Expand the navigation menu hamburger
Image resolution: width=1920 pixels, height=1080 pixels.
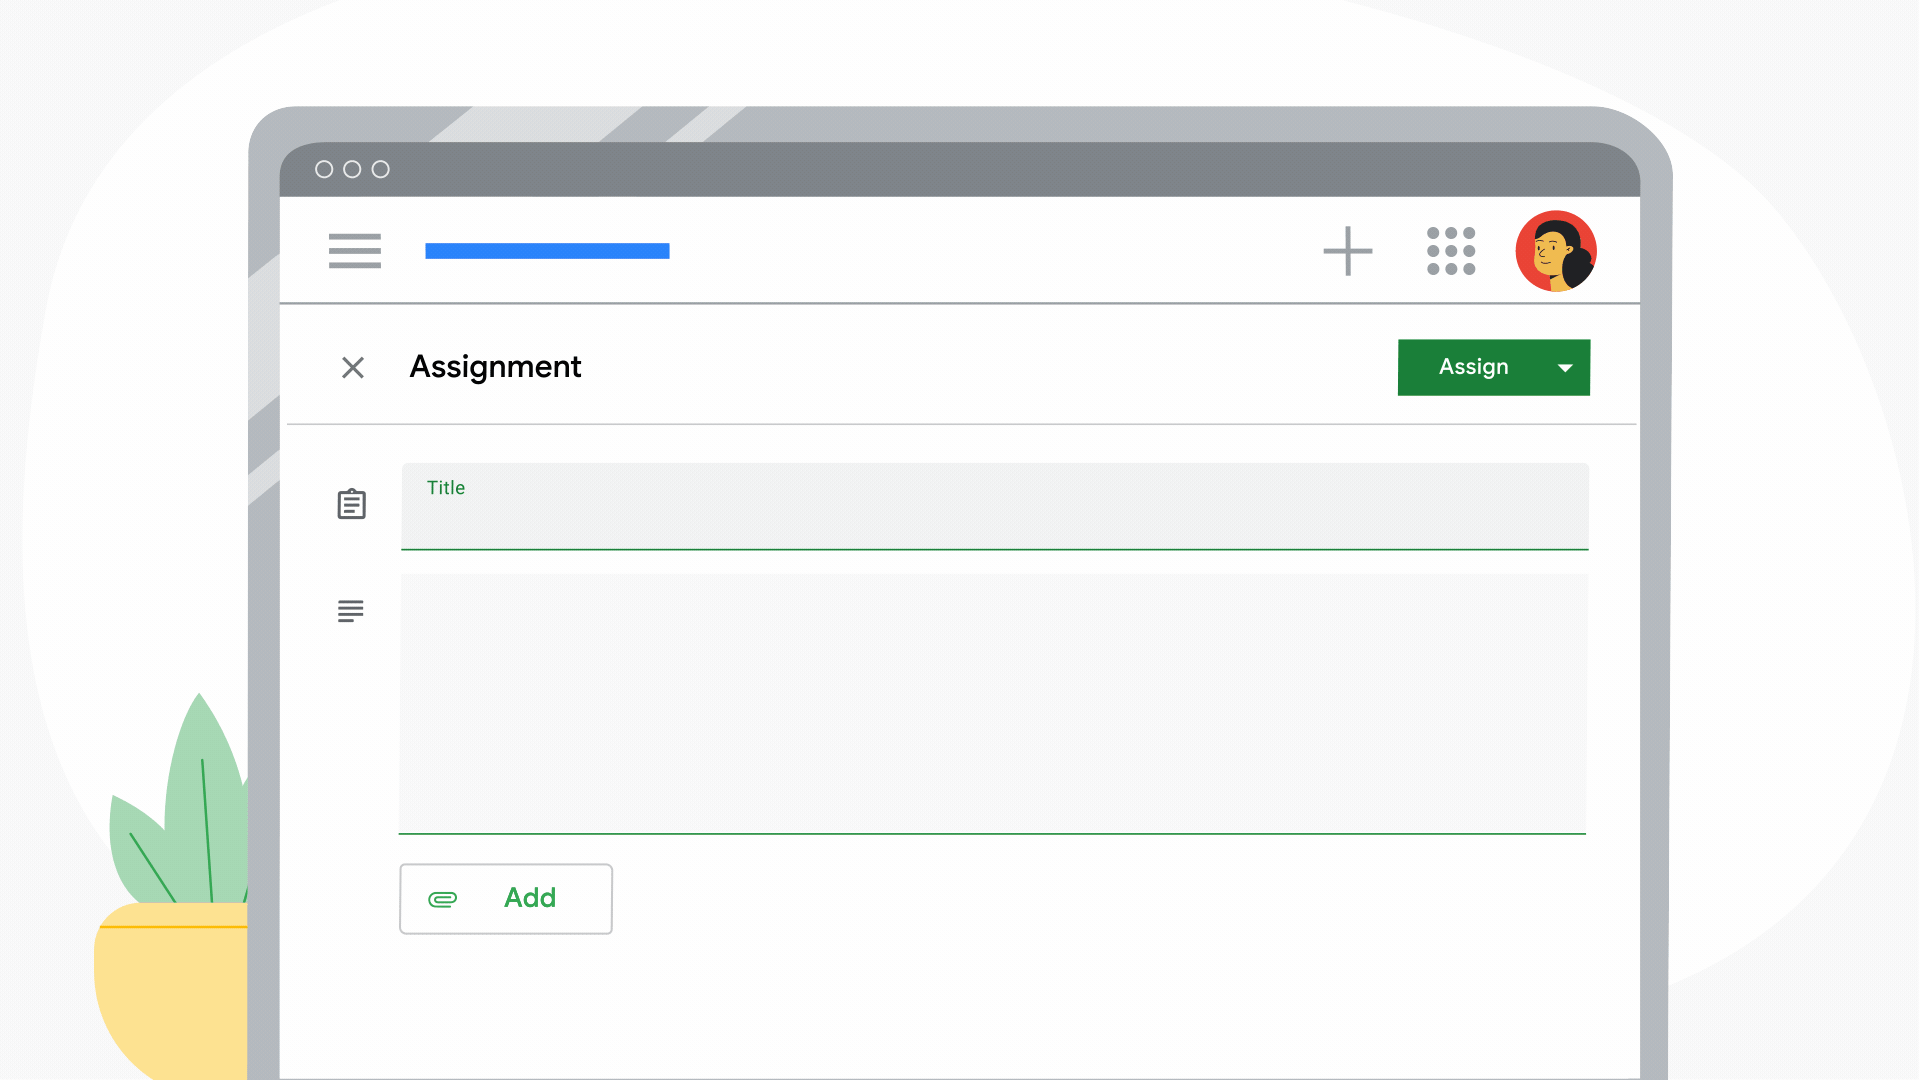(353, 251)
